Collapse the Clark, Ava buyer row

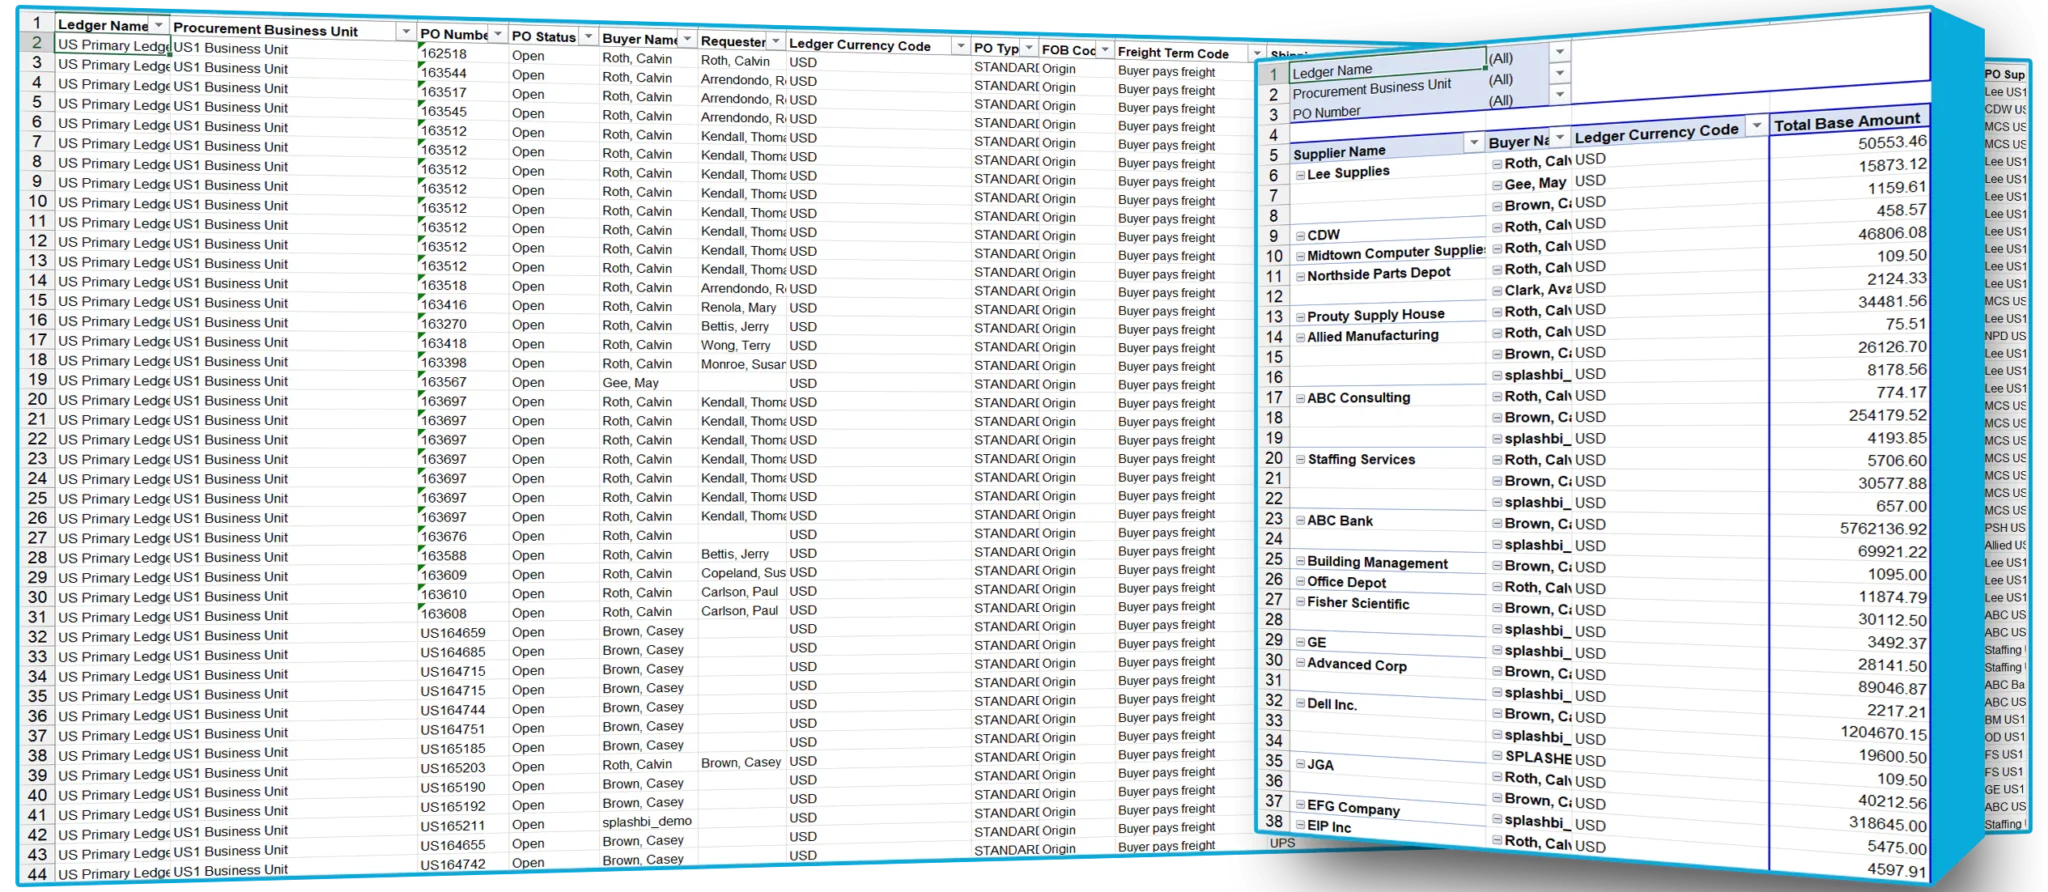1497,291
